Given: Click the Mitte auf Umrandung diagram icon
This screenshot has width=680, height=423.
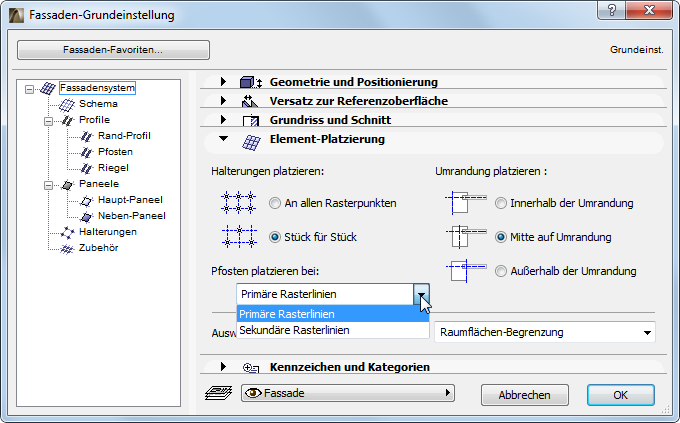Looking at the screenshot, I should tap(466, 236).
